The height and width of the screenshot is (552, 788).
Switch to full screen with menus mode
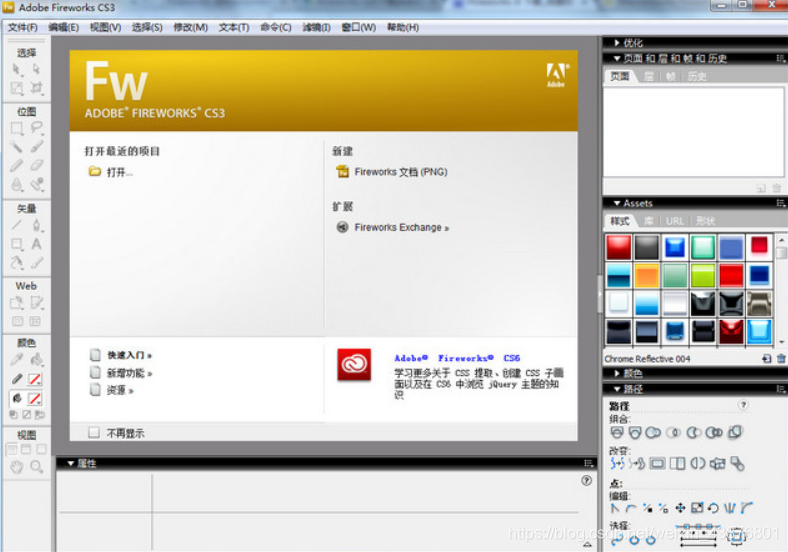tap(26, 449)
